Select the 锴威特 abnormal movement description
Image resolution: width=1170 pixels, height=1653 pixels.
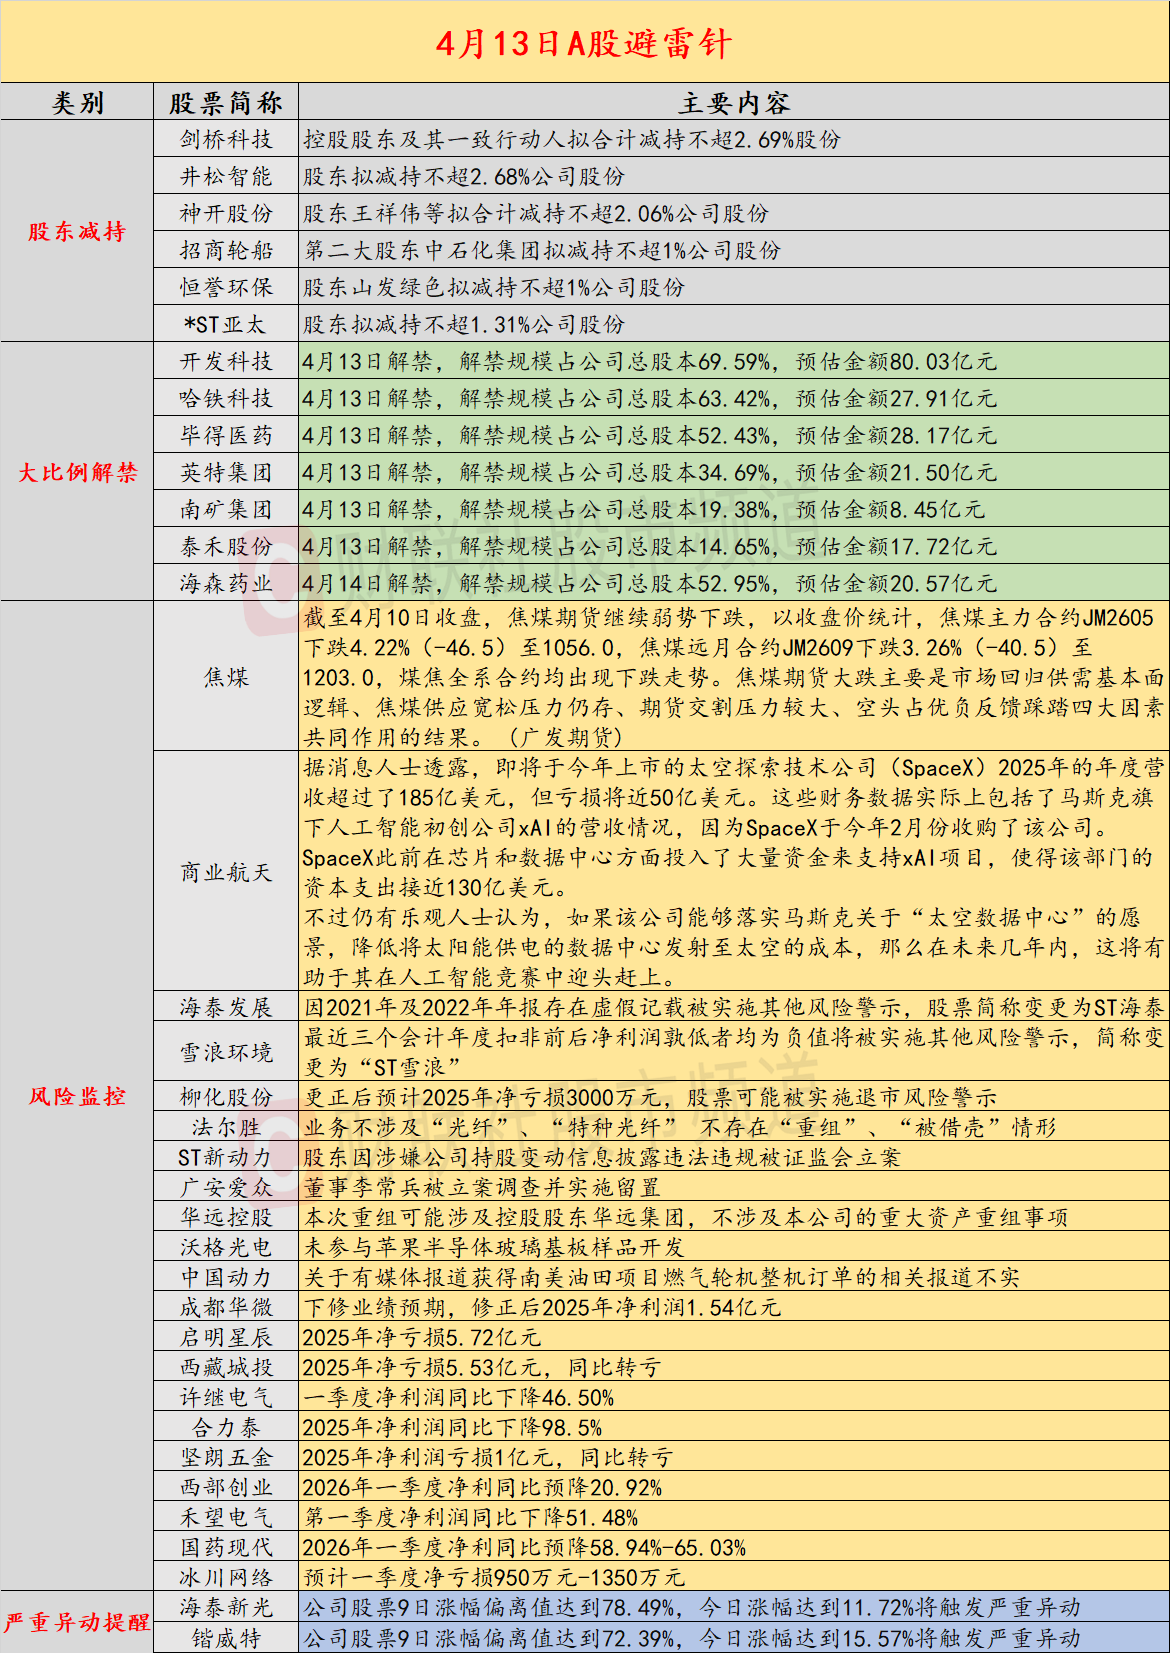point(692,1638)
